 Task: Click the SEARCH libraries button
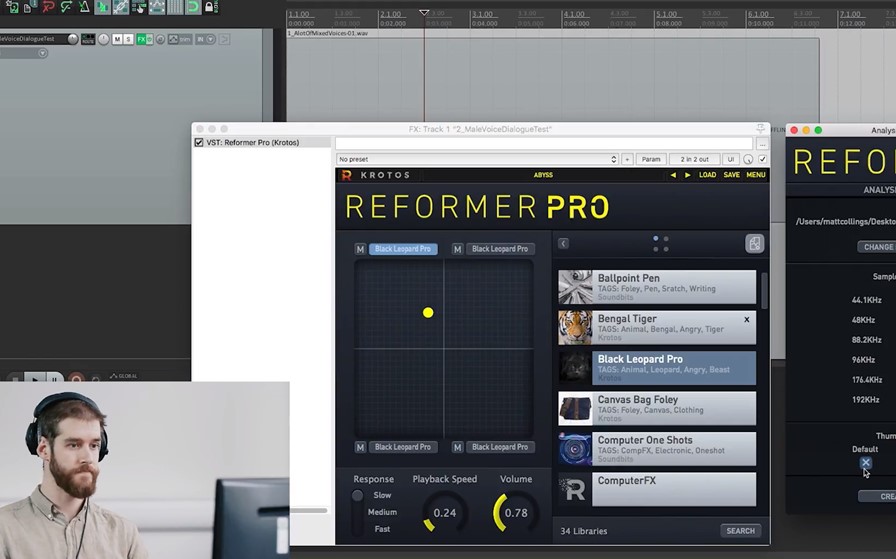pos(741,531)
